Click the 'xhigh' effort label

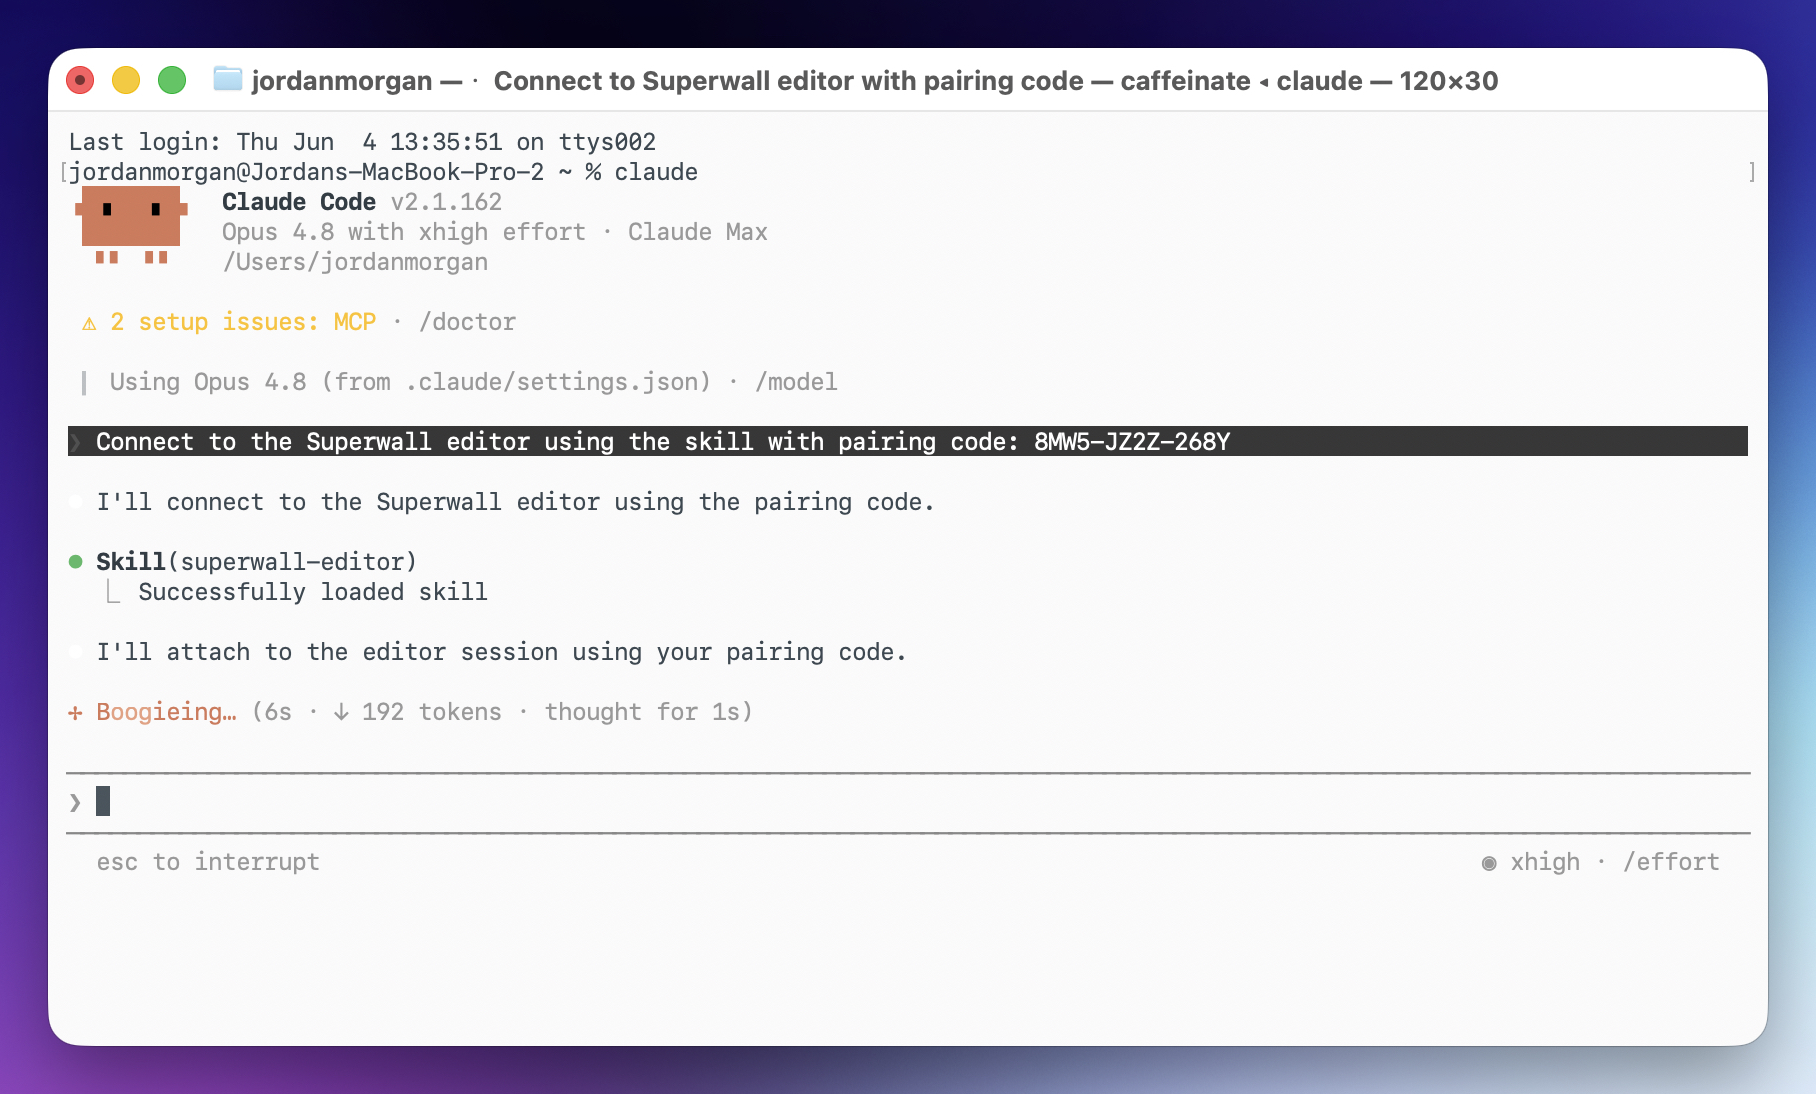[x=1545, y=862]
